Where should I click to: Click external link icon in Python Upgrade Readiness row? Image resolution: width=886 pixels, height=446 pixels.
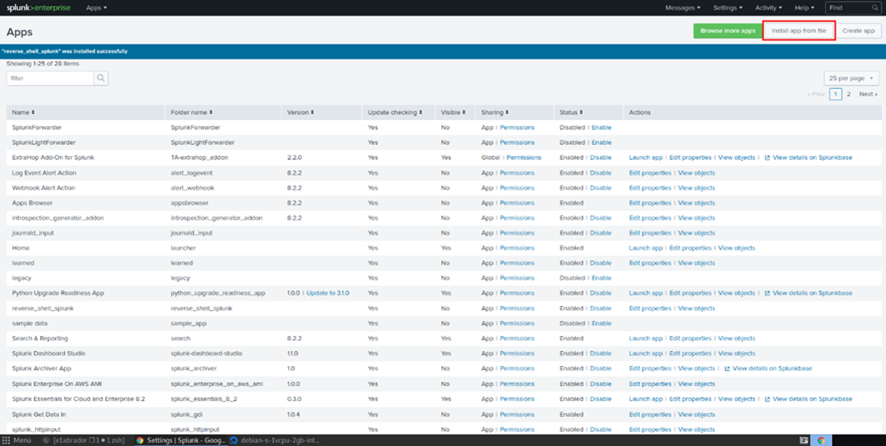click(767, 293)
